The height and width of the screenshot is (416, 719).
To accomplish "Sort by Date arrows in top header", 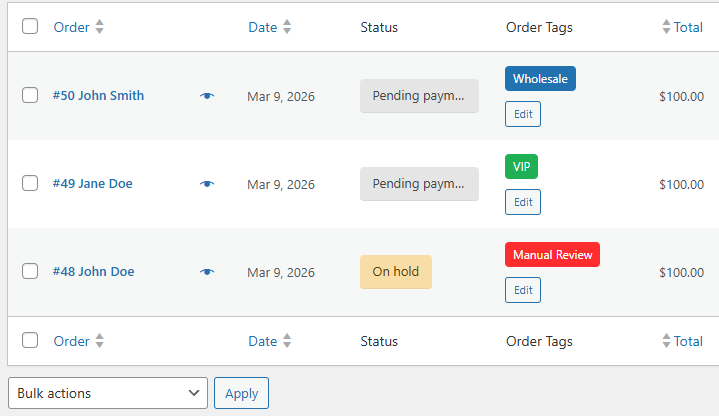I will (287, 27).
